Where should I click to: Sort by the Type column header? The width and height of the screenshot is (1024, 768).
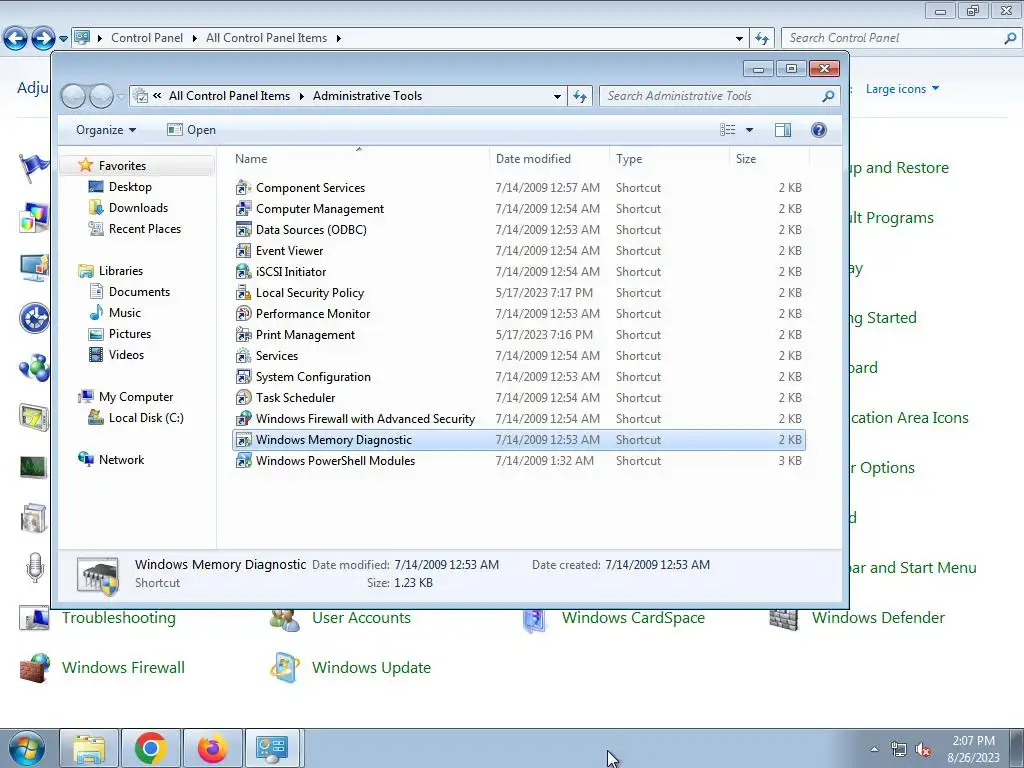669,159
